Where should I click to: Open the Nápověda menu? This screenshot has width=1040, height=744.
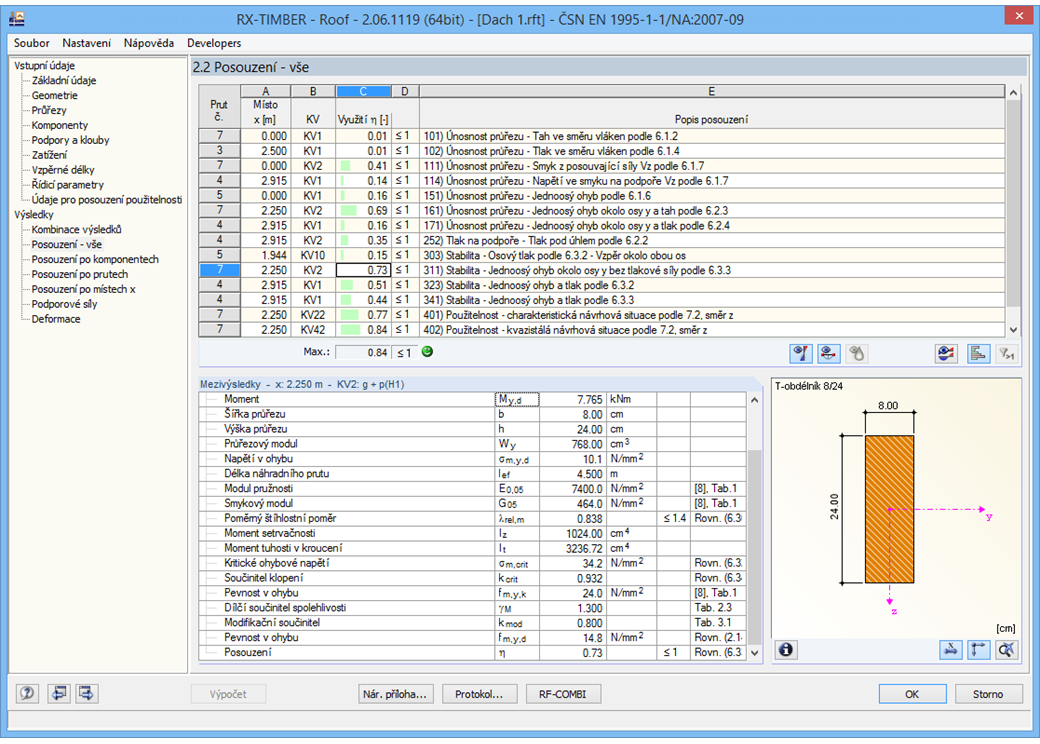pyautogui.click(x=149, y=43)
